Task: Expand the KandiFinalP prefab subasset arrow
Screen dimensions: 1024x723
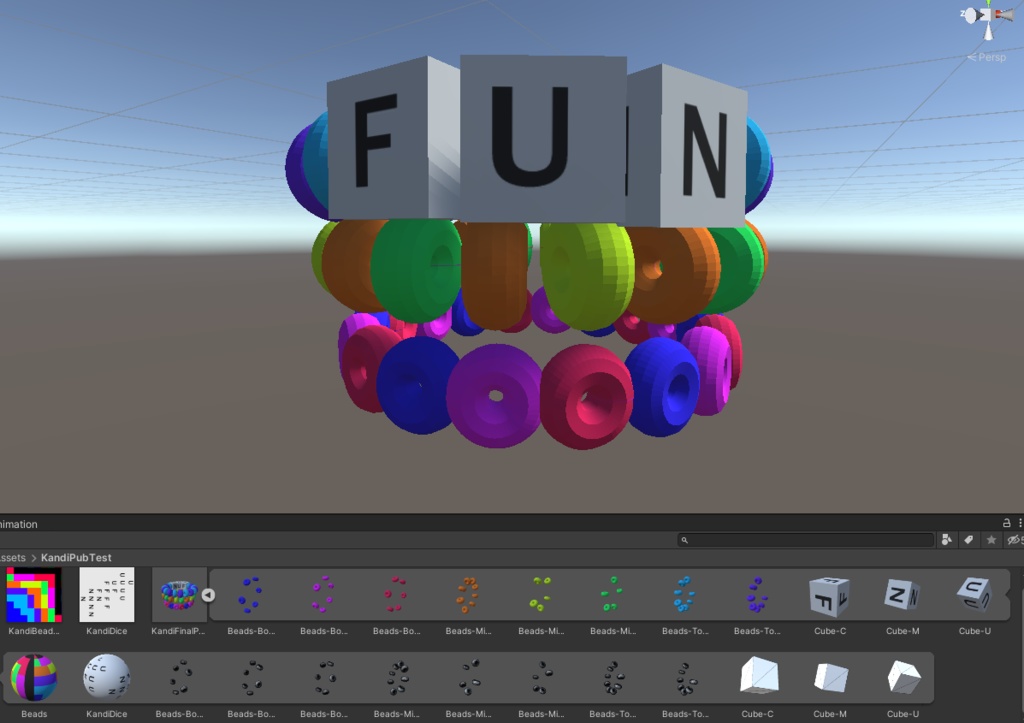Action: [208, 594]
